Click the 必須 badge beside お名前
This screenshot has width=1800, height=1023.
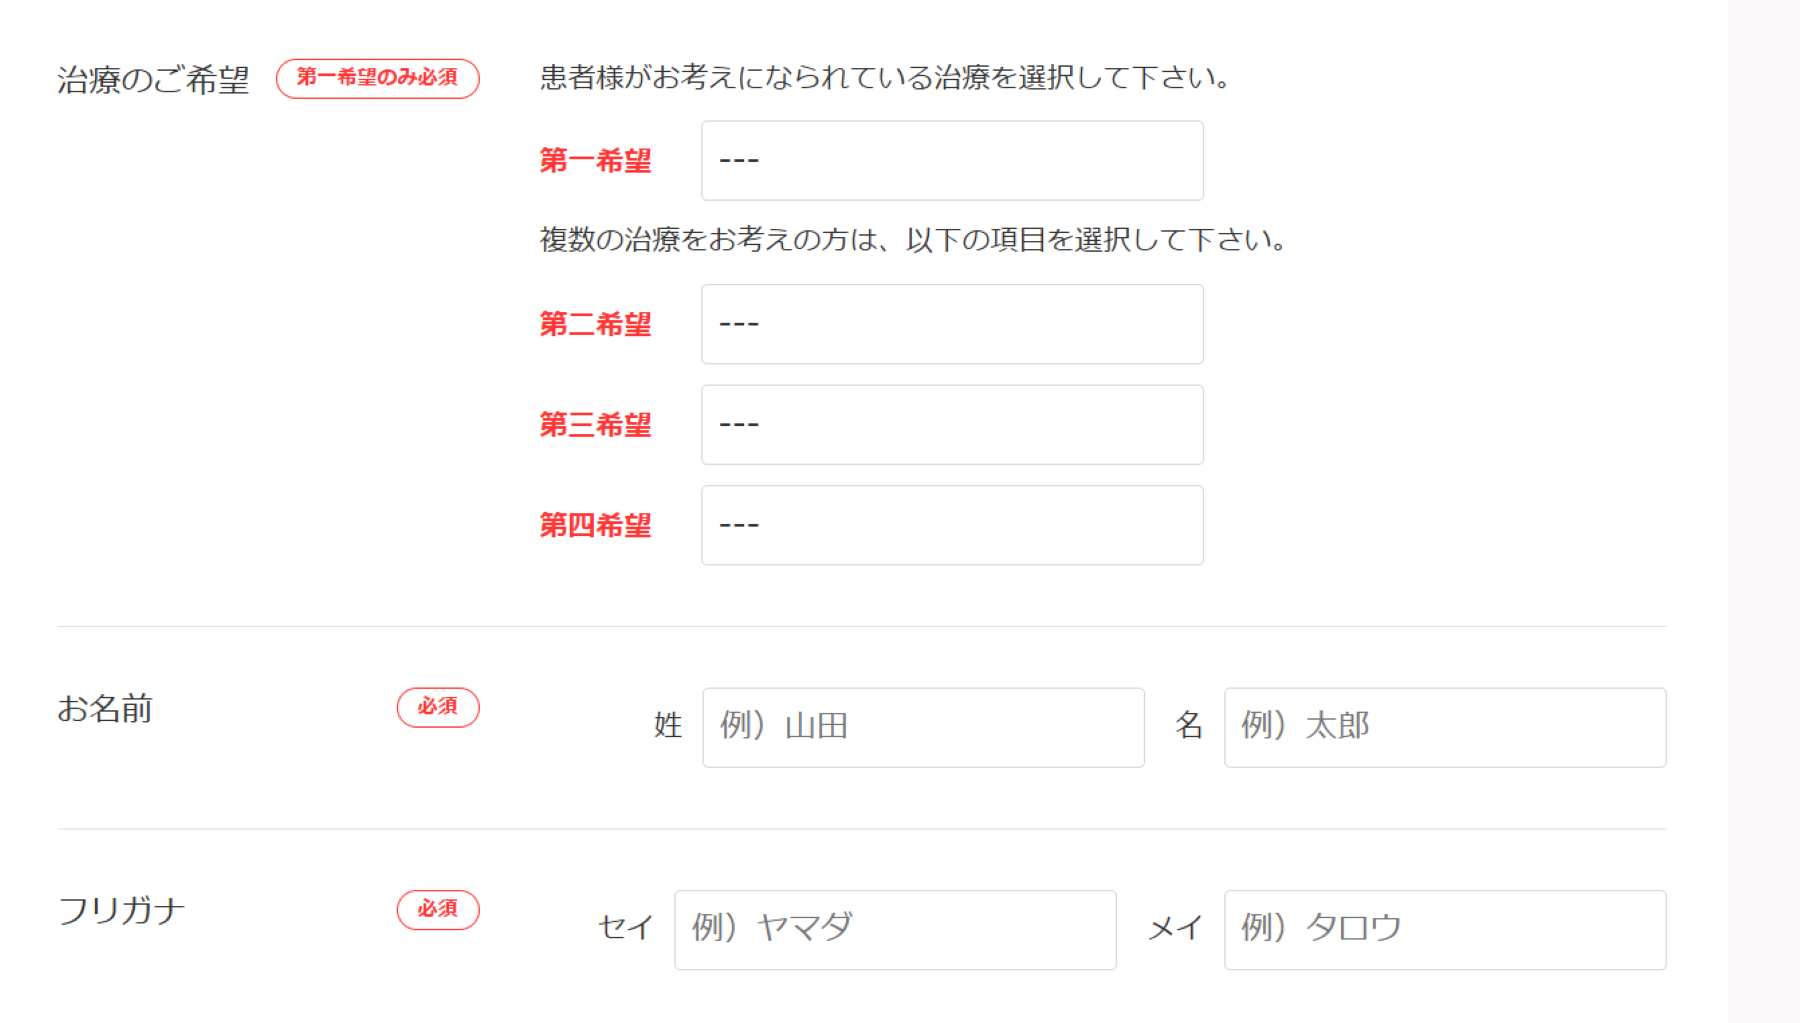click(x=438, y=707)
